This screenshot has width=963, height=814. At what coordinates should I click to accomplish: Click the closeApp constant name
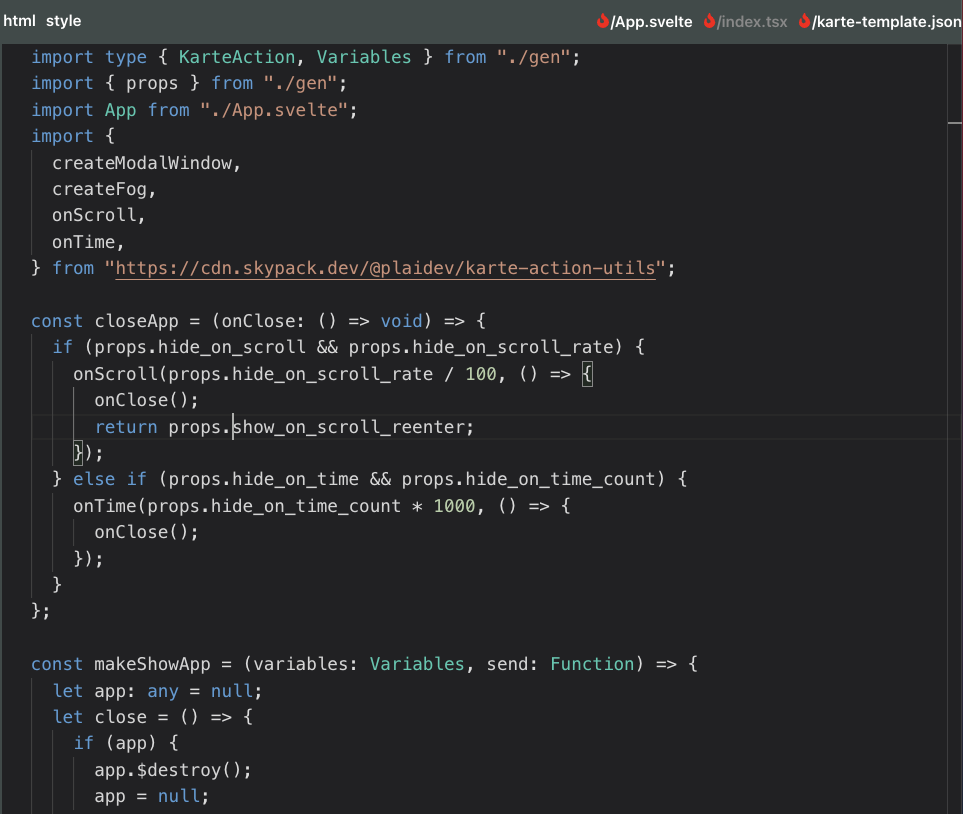(x=135, y=321)
